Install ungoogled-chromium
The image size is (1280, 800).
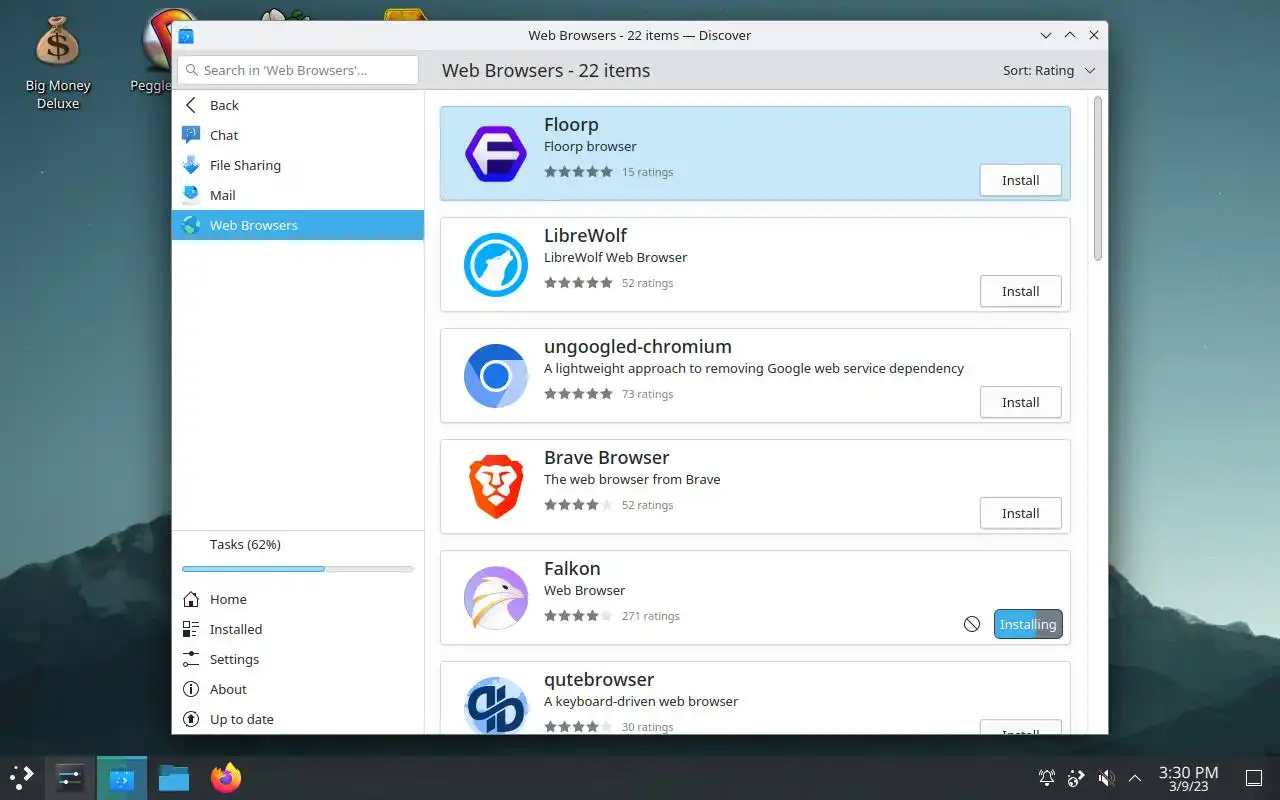click(1020, 402)
